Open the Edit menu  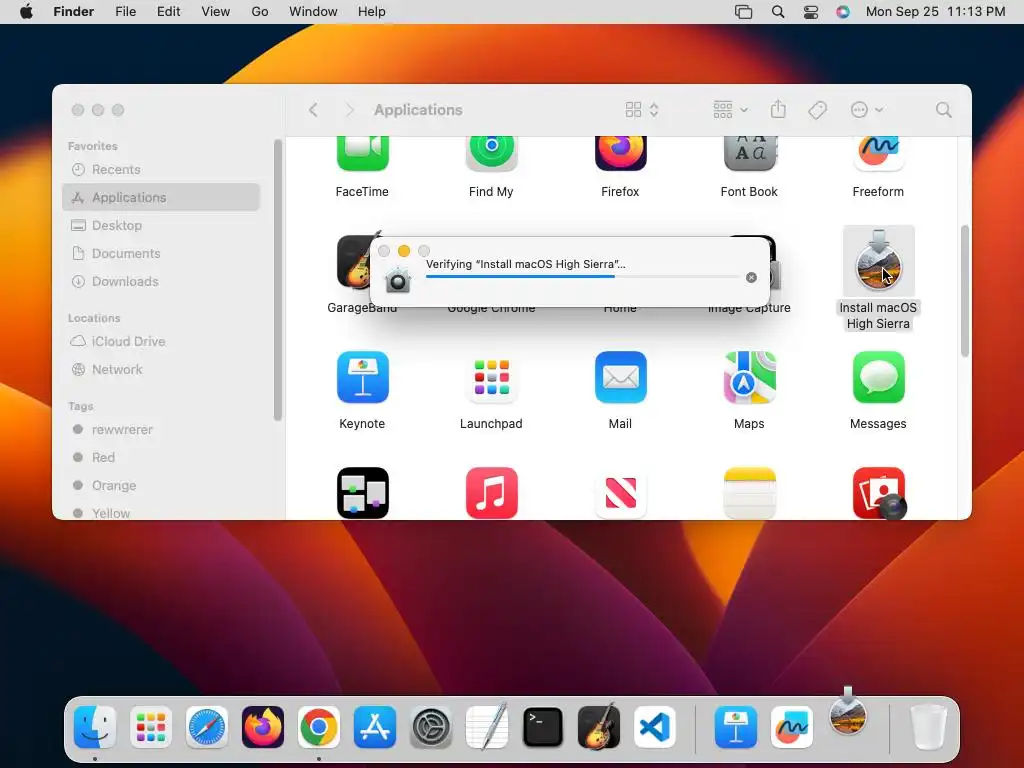pyautogui.click(x=168, y=12)
